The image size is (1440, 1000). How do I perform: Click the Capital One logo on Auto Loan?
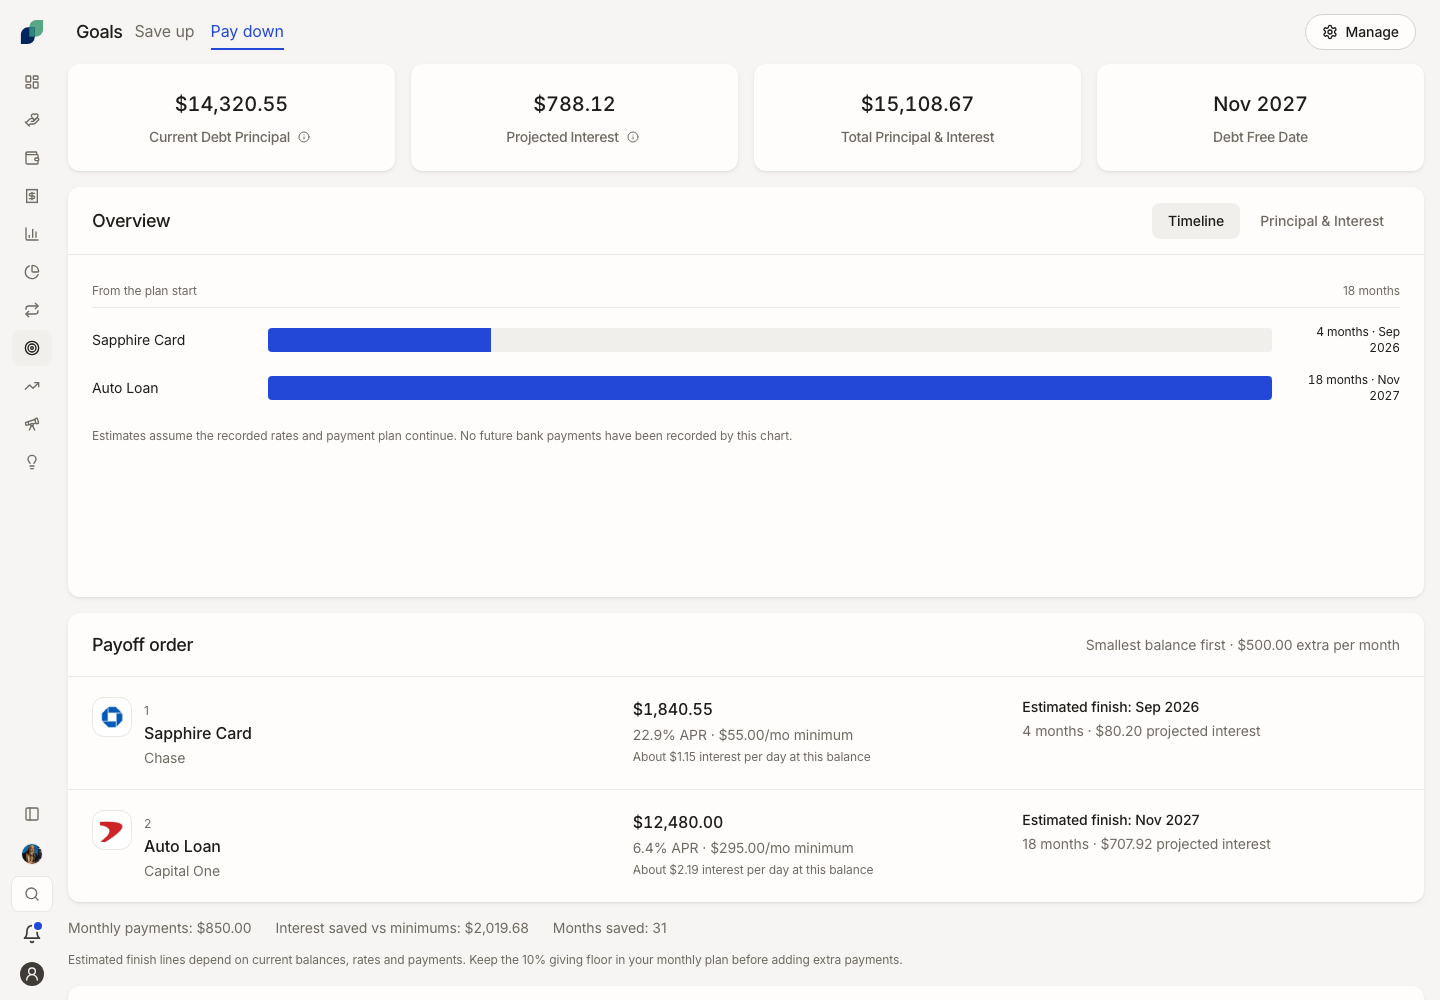click(112, 830)
